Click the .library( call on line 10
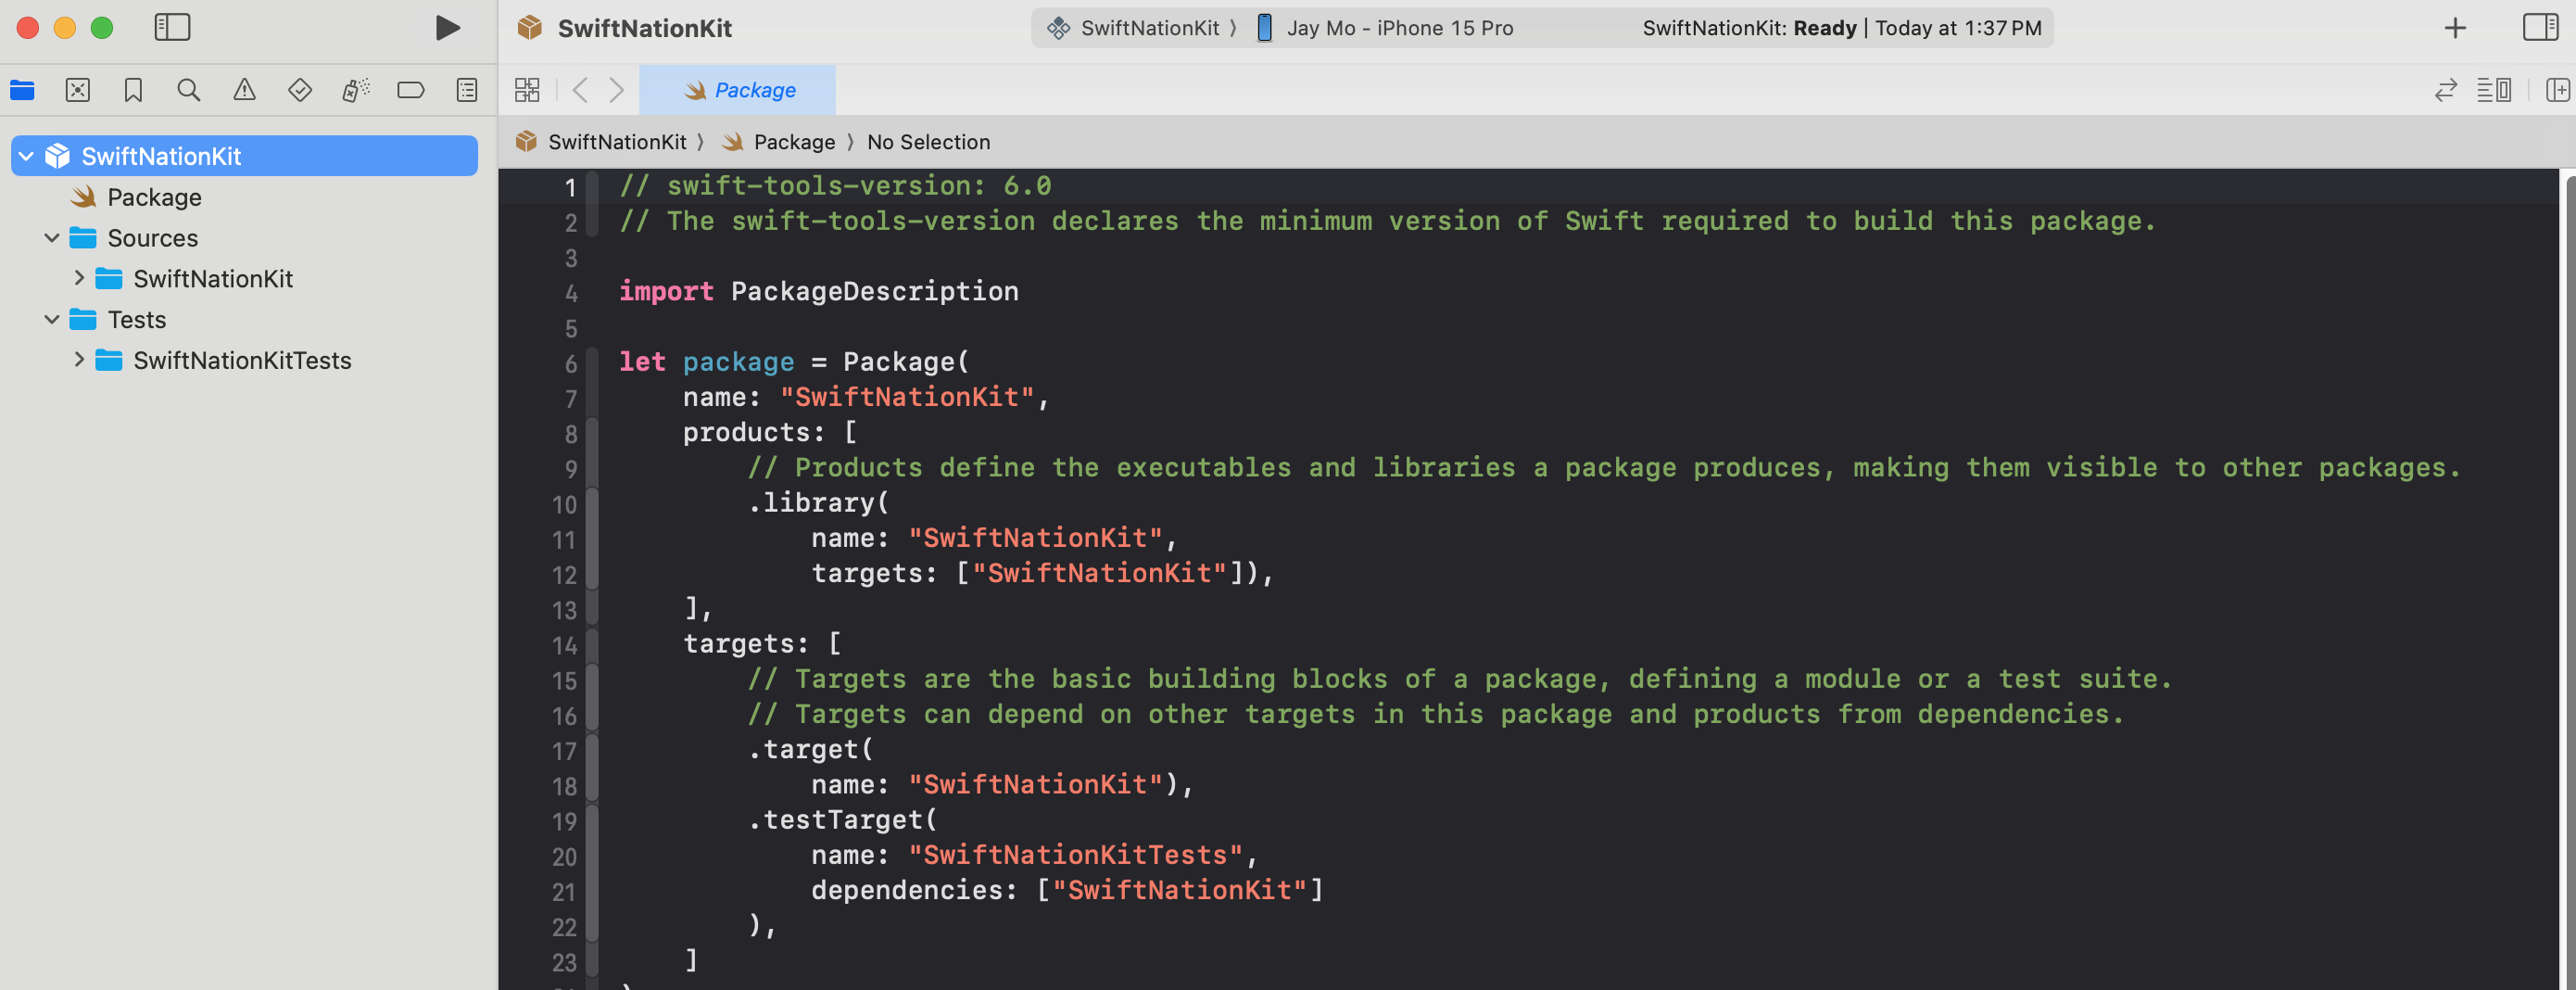 point(818,502)
